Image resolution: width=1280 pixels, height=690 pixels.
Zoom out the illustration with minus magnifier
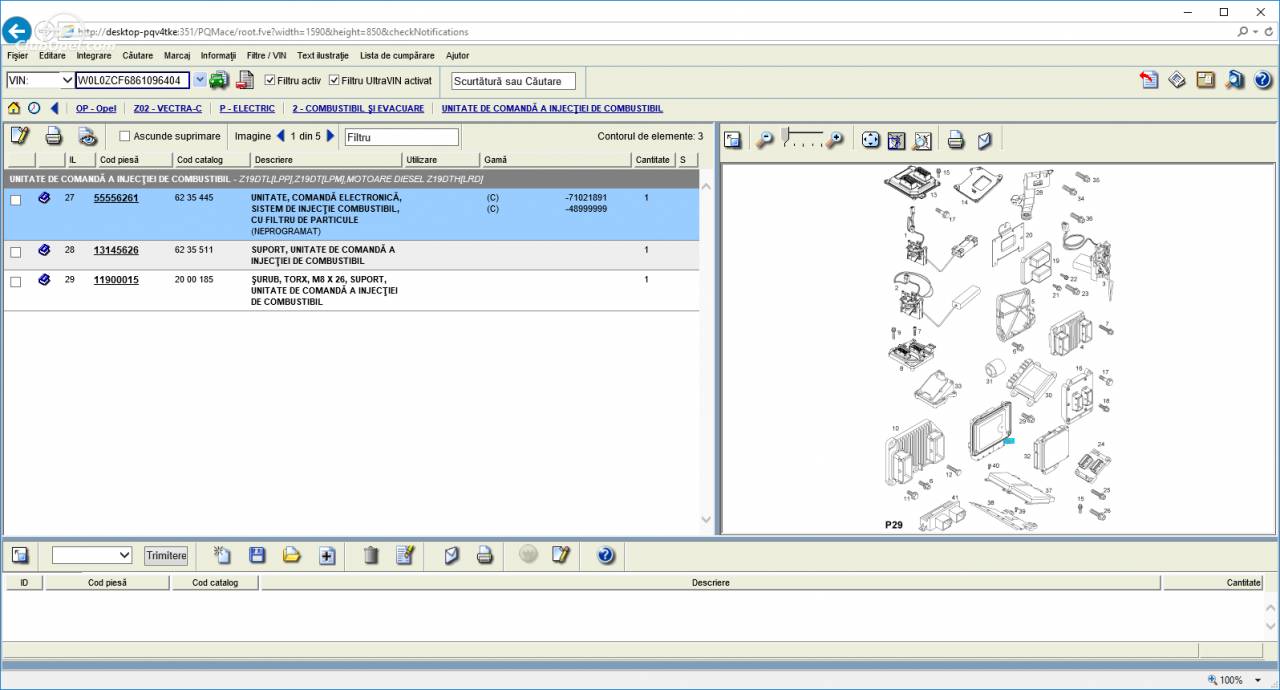click(765, 140)
